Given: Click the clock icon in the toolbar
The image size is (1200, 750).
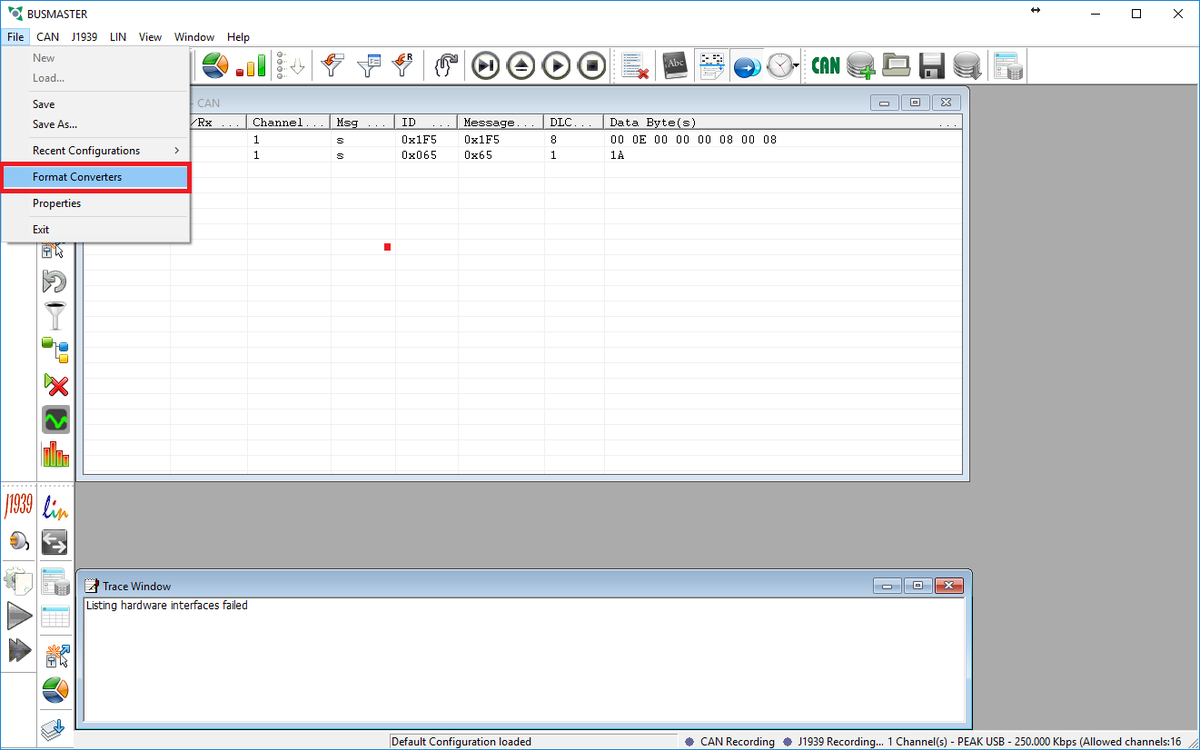Looking at the screenshot, I should pos(779,66).
